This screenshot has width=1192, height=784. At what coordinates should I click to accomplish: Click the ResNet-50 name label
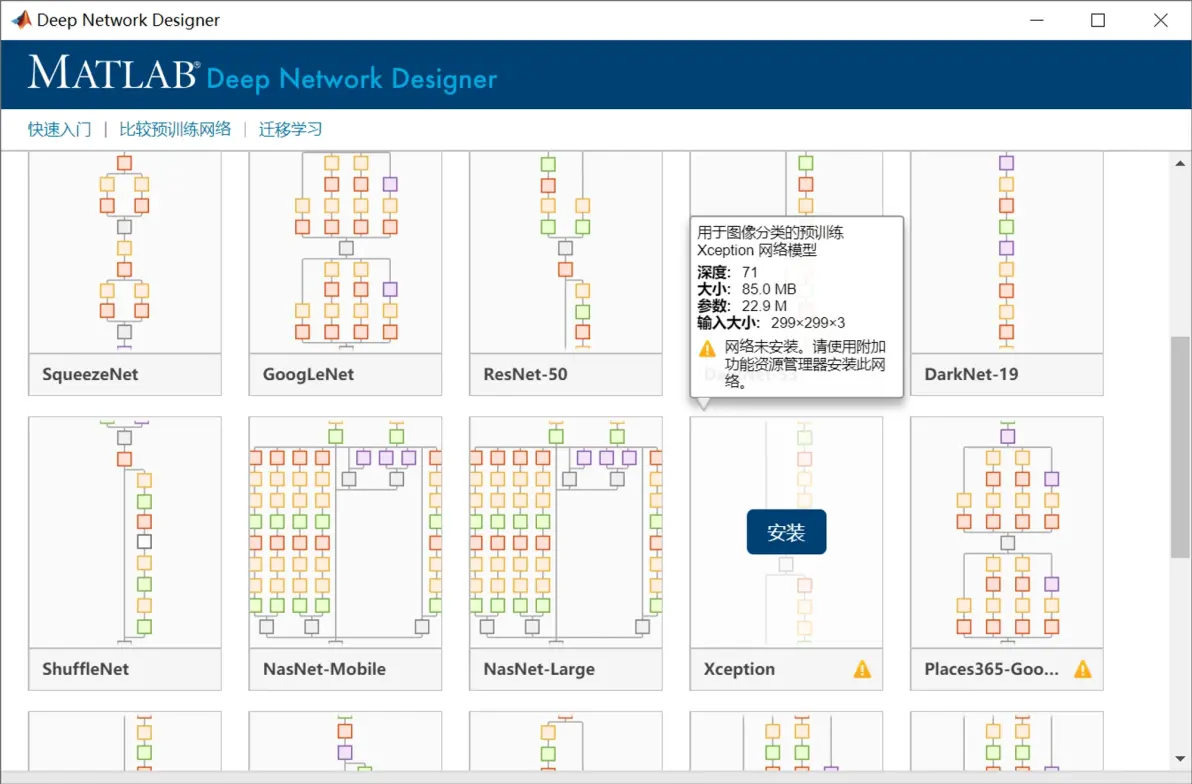coord(525,374)
